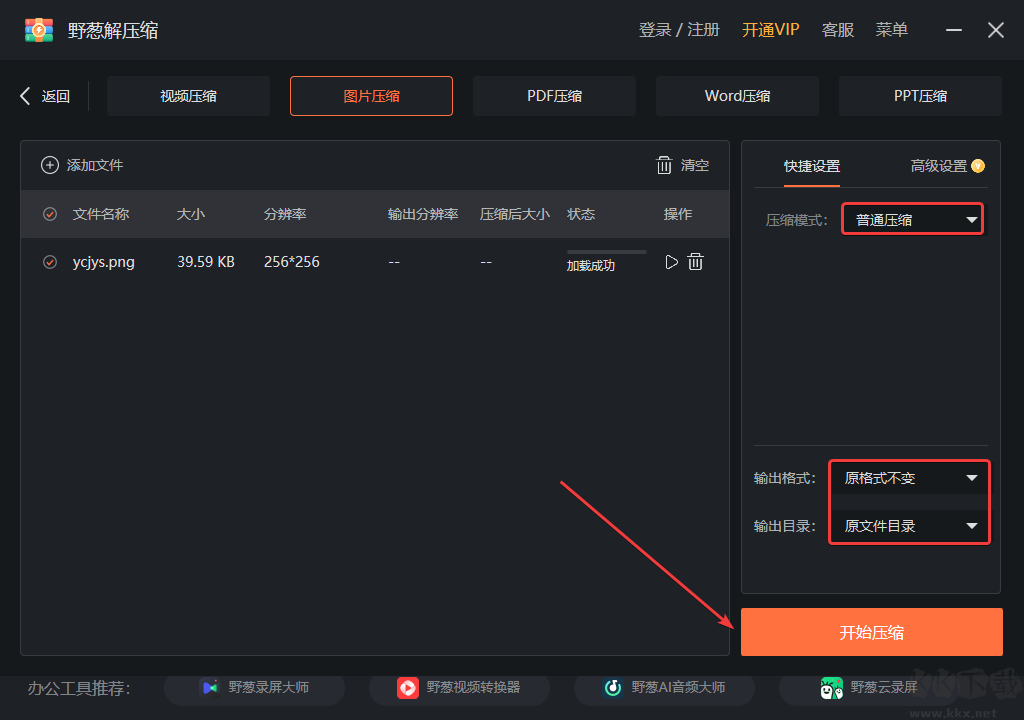
Task: Clear the file list via trash icon
Action: [x=664, y=165]
